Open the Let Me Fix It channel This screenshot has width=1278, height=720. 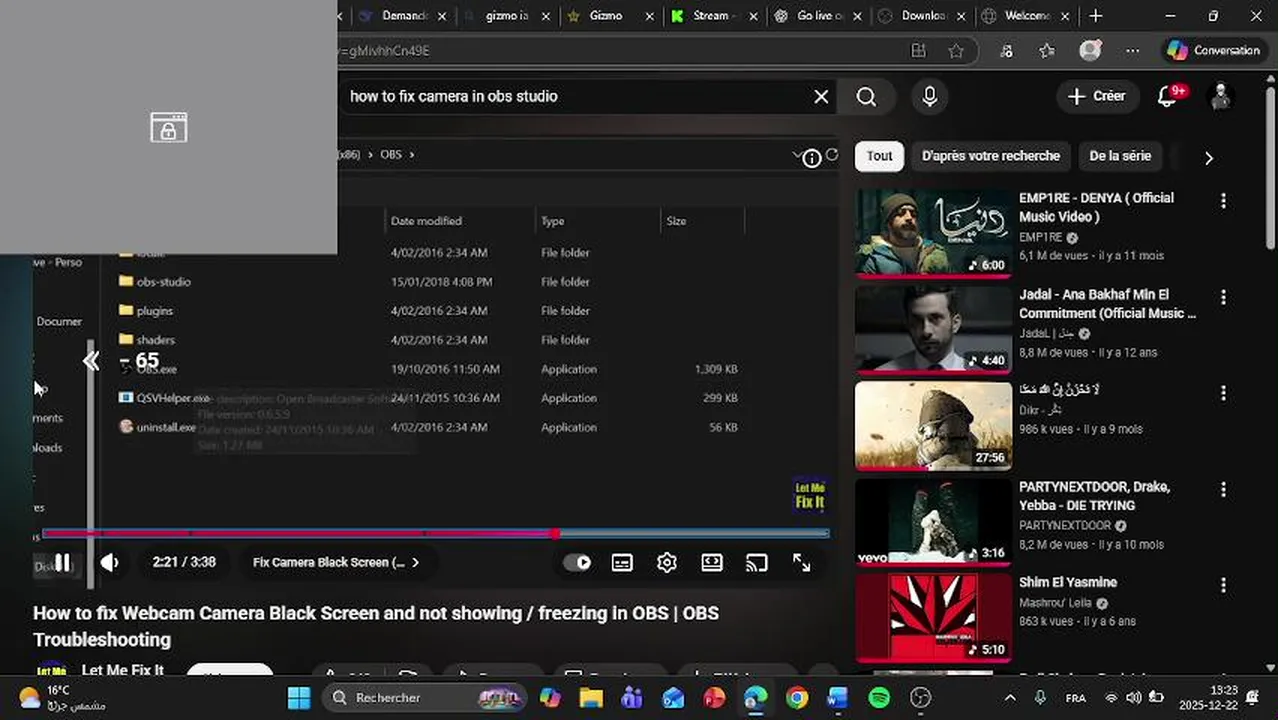pos(122,669)
